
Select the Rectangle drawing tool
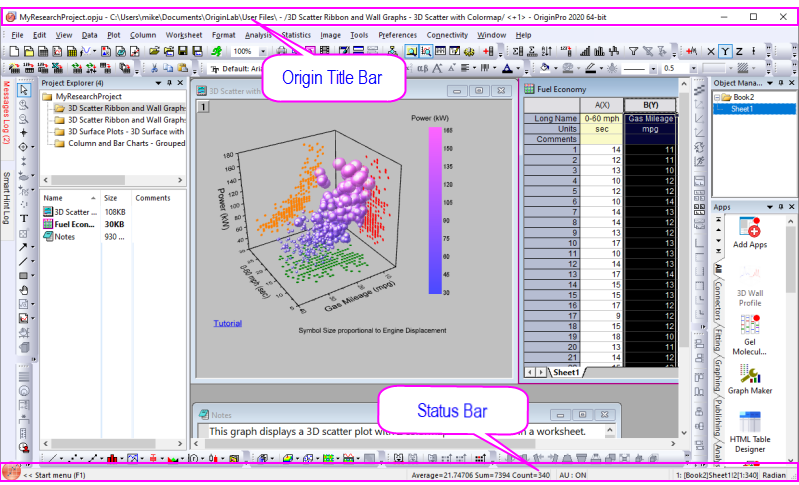[x=23, y=276]
